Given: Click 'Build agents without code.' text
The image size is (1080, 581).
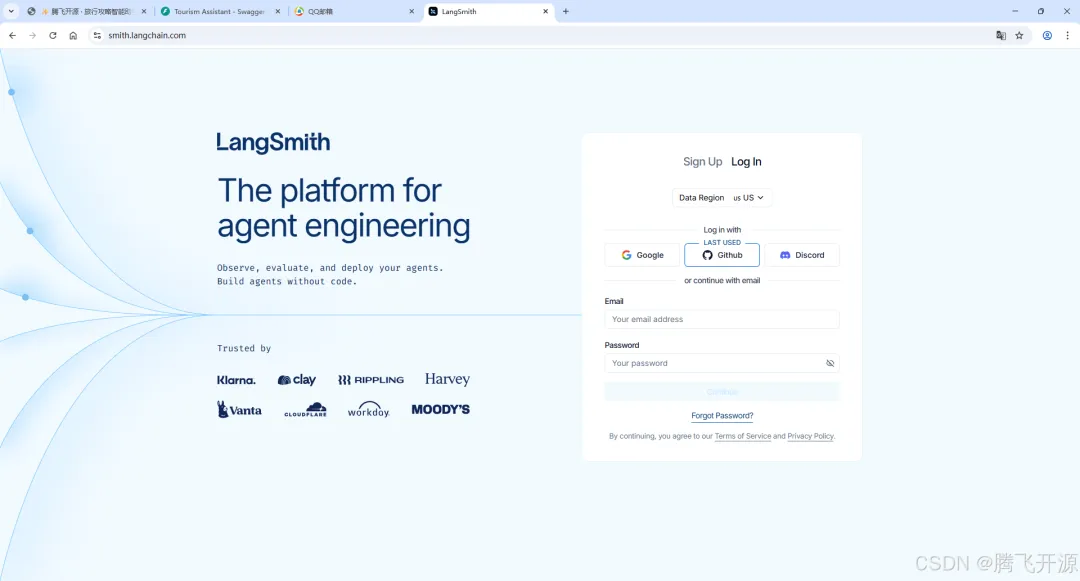Looking at the screenshot, I should 287,282.
